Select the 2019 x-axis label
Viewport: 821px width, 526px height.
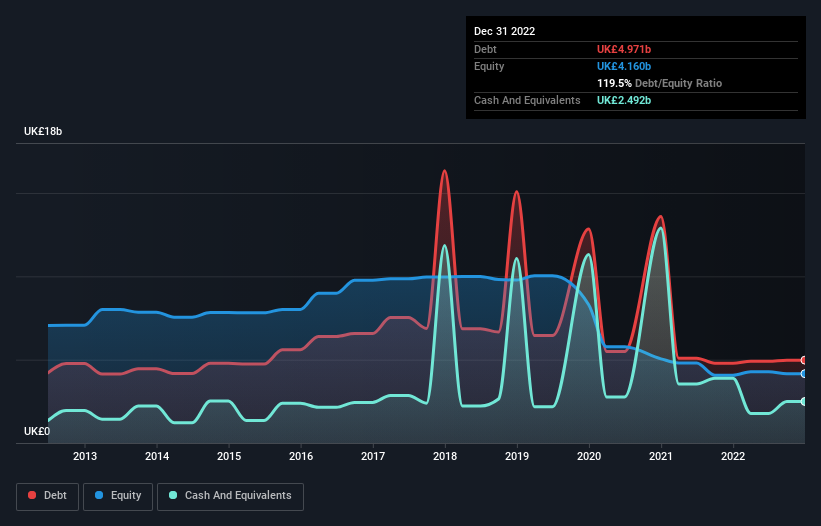(517, 456)
